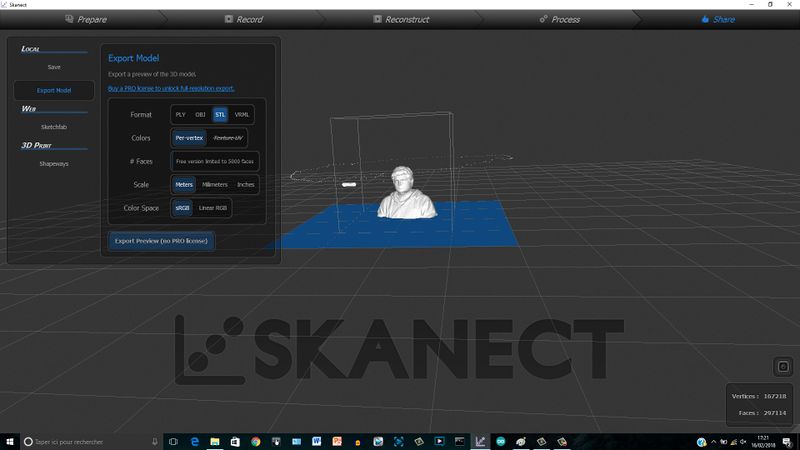Open Microsoft Edge from the taskbar

[x=193, y=440]
